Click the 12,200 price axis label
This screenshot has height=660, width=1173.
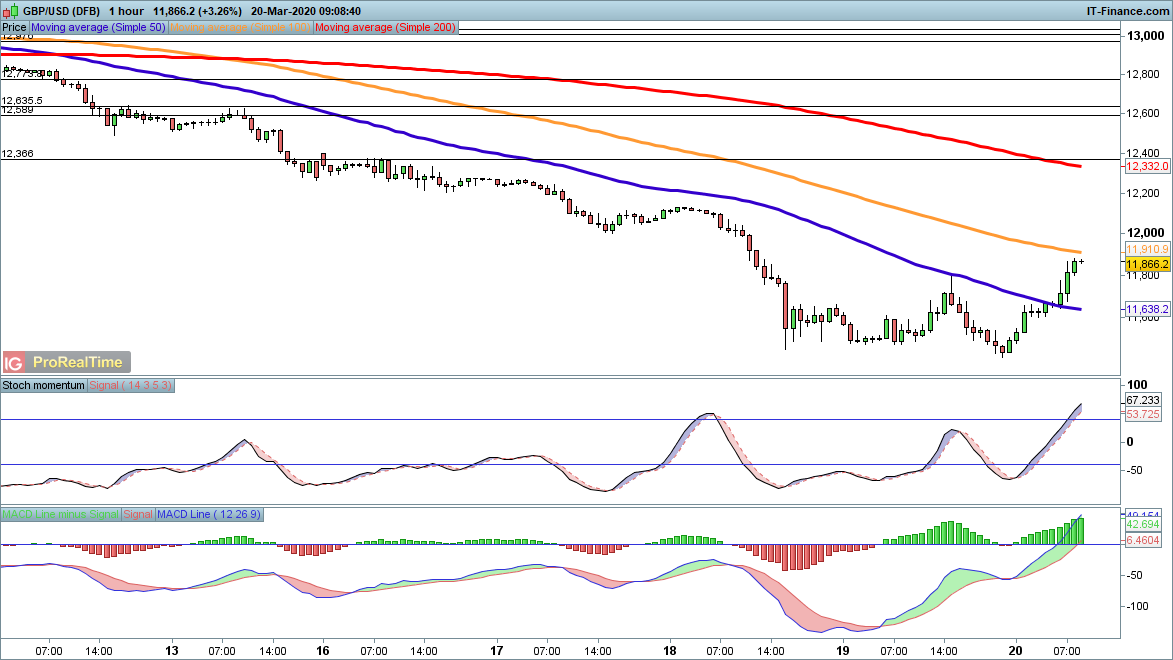(1143, 193)
